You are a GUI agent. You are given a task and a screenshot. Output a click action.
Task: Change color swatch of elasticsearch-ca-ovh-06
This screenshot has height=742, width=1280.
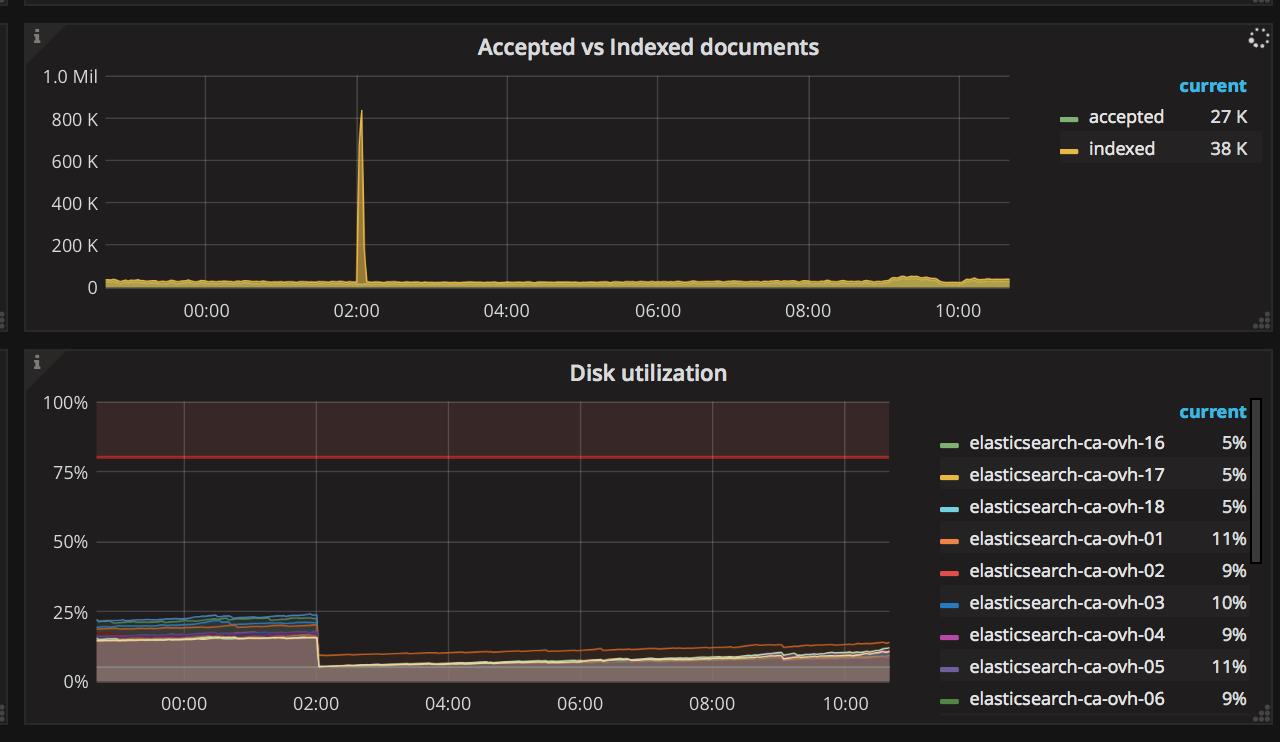coord(949,701)
